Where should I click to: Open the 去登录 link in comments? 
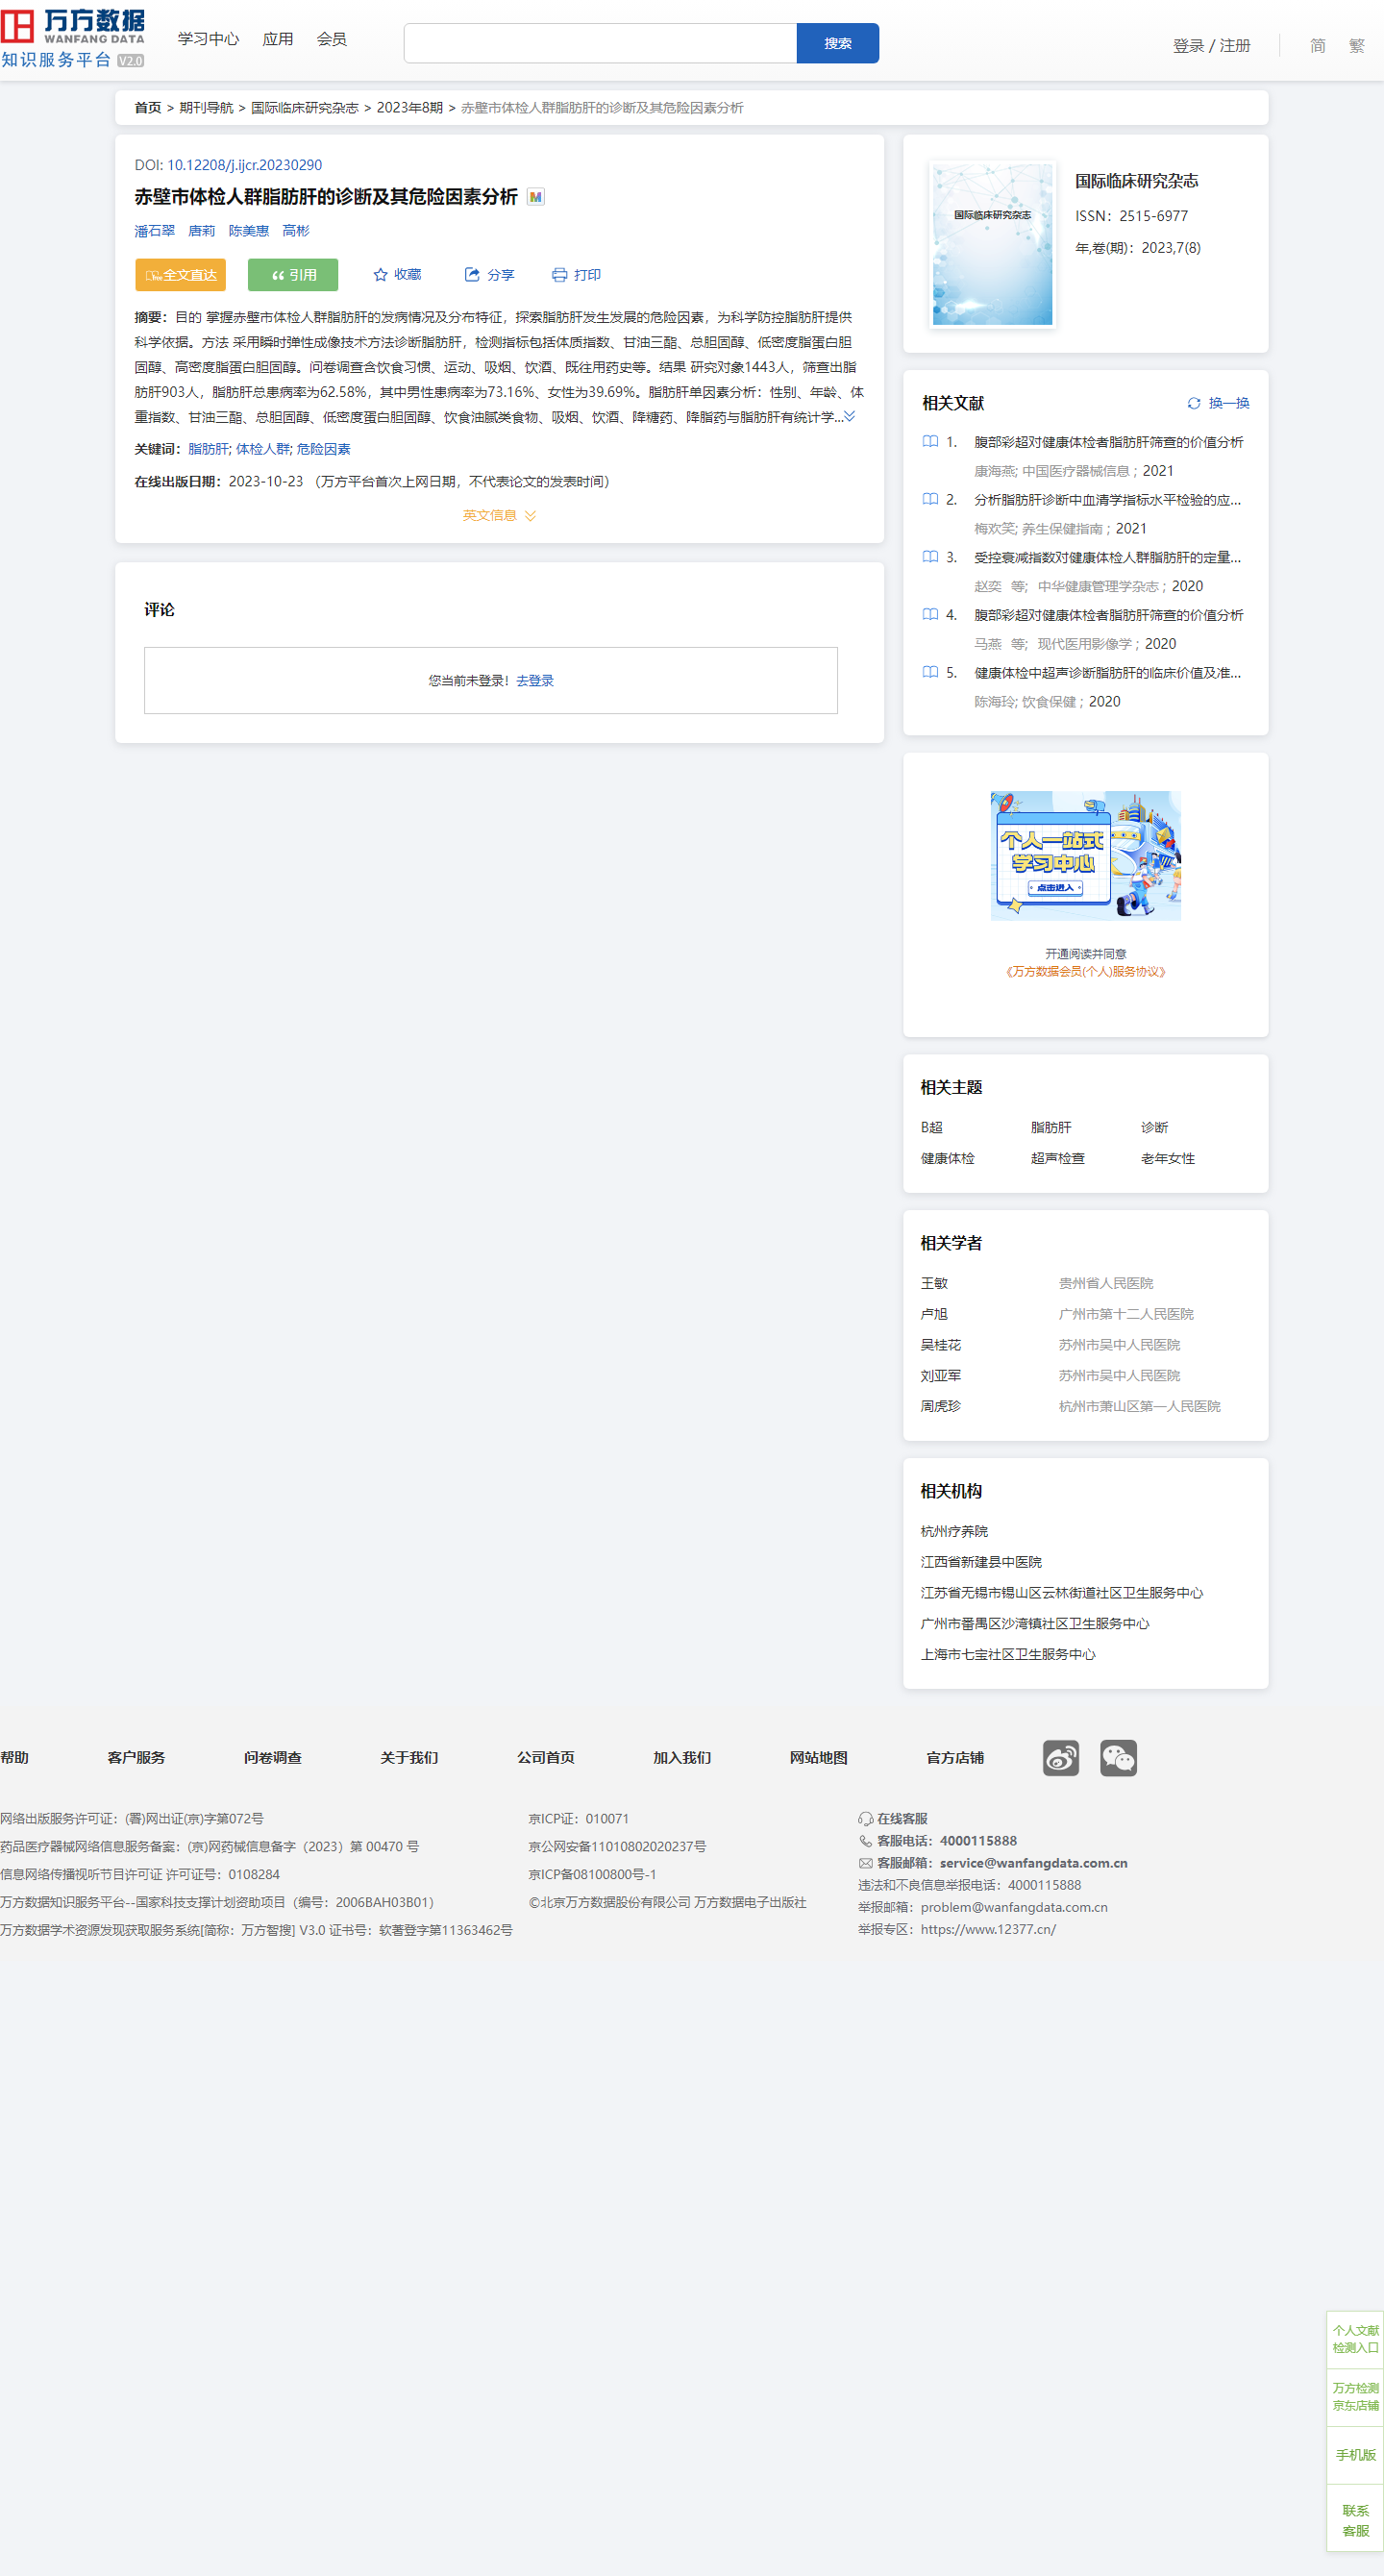click(535, 681)
